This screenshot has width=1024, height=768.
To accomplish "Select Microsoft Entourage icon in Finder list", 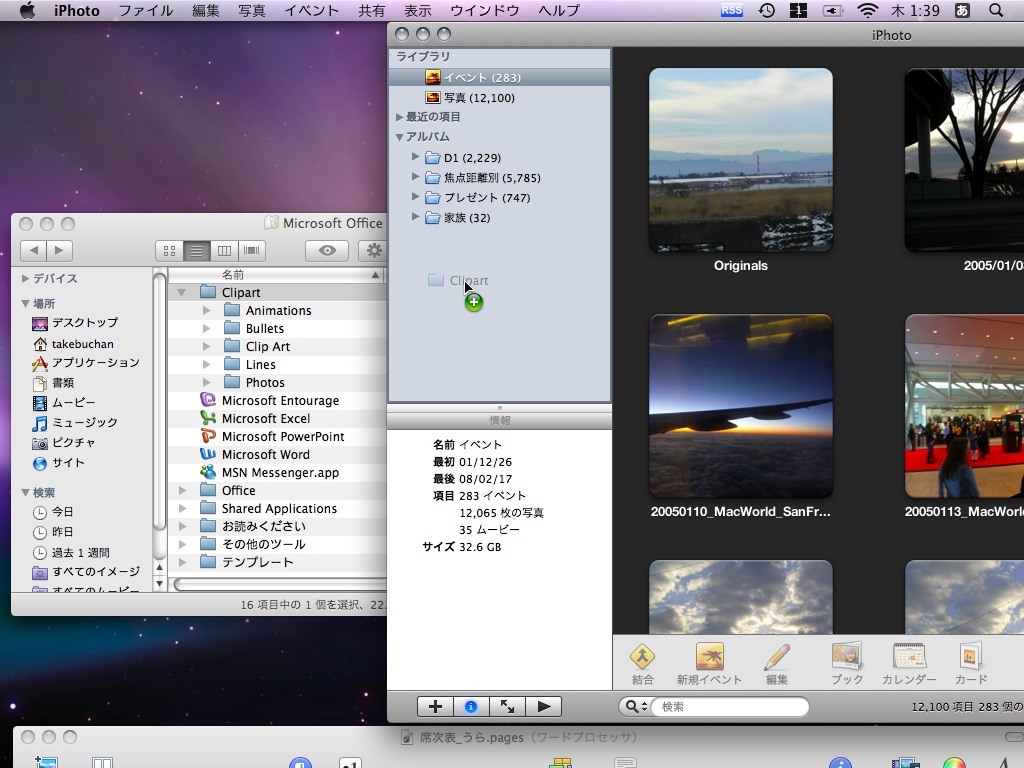I will (x=208, y=400).
